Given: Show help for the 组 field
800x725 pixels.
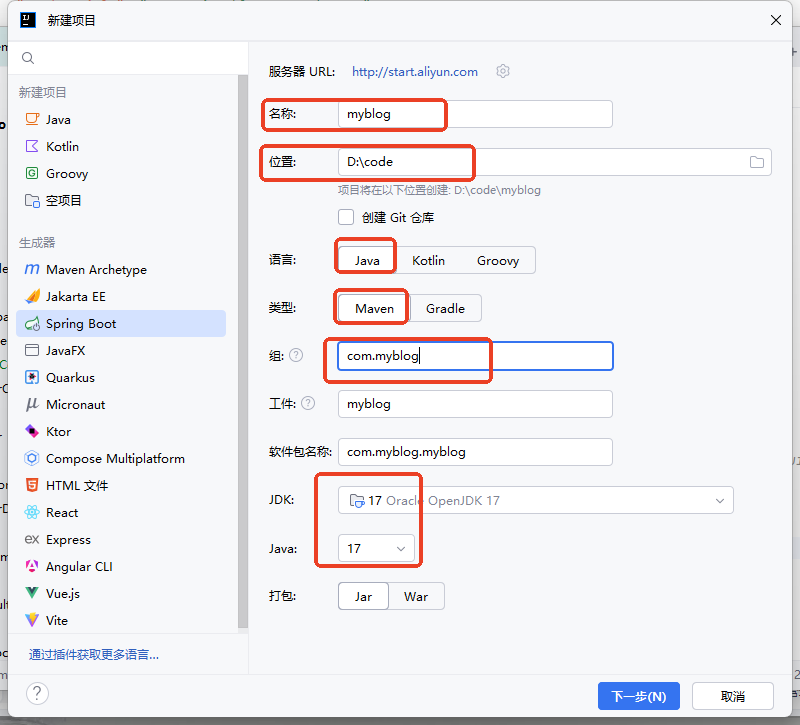Looking at the screenshot, I should pyautogui.click(x=296, y=355).
